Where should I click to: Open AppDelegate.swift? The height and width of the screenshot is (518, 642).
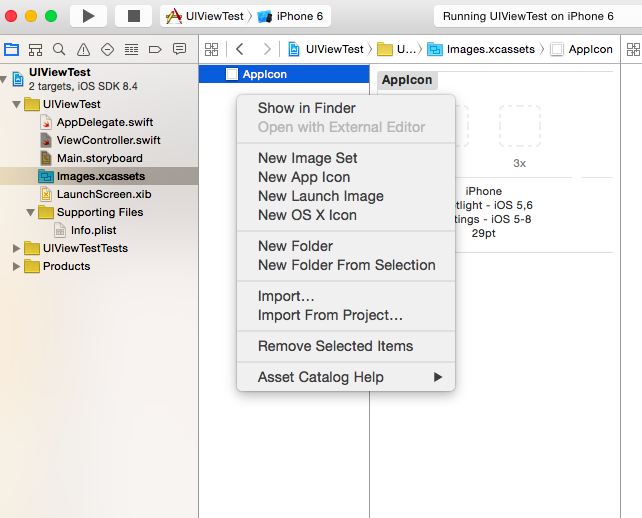pyautogui.click(x=97, y=122)
